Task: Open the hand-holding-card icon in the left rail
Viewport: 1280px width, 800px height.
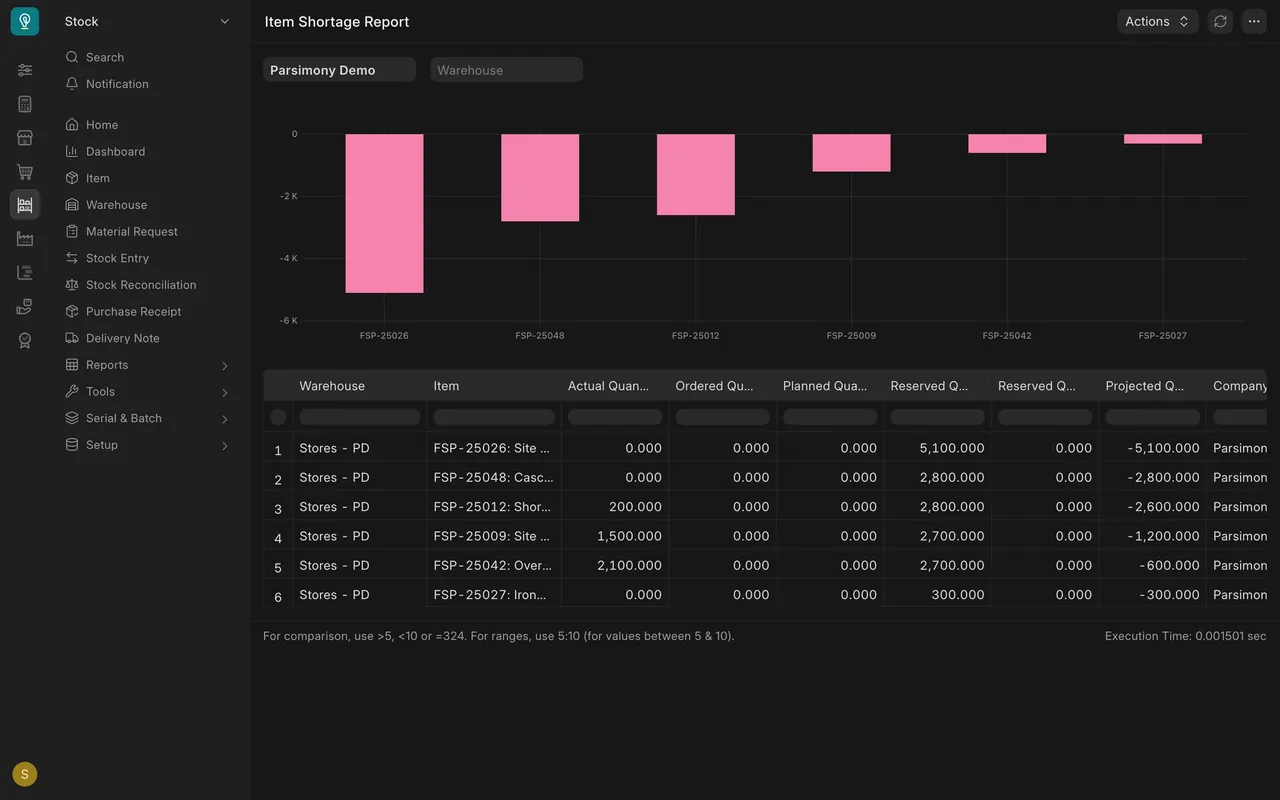Action: [25, 307]
